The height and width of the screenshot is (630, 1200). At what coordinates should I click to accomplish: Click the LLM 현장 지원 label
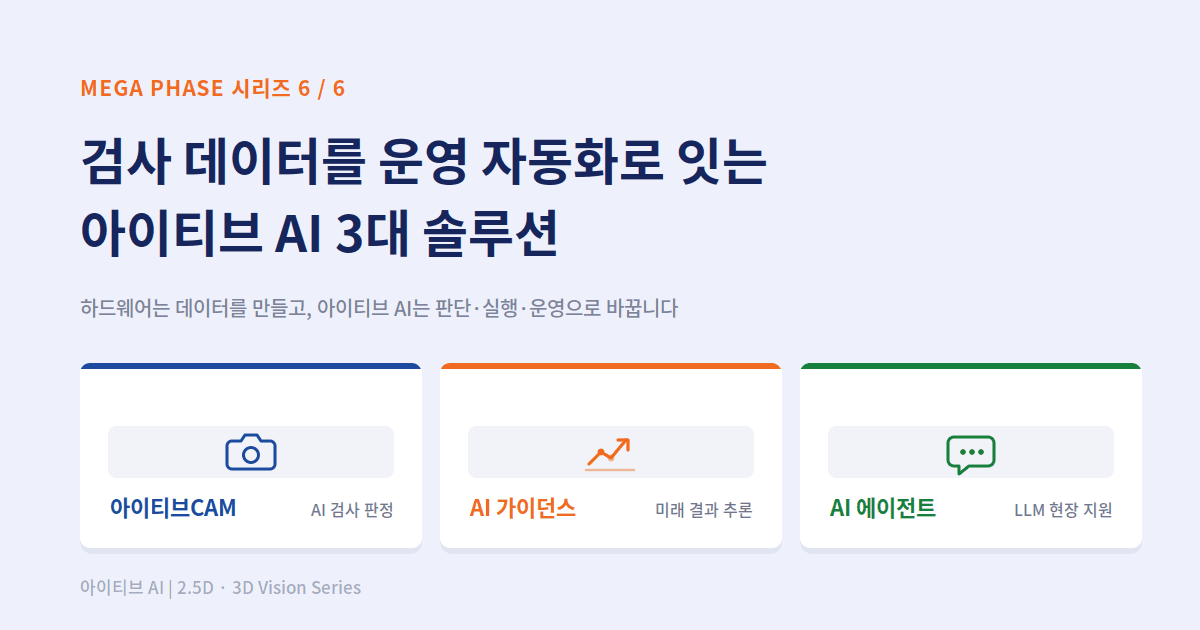pos(1063,510)
